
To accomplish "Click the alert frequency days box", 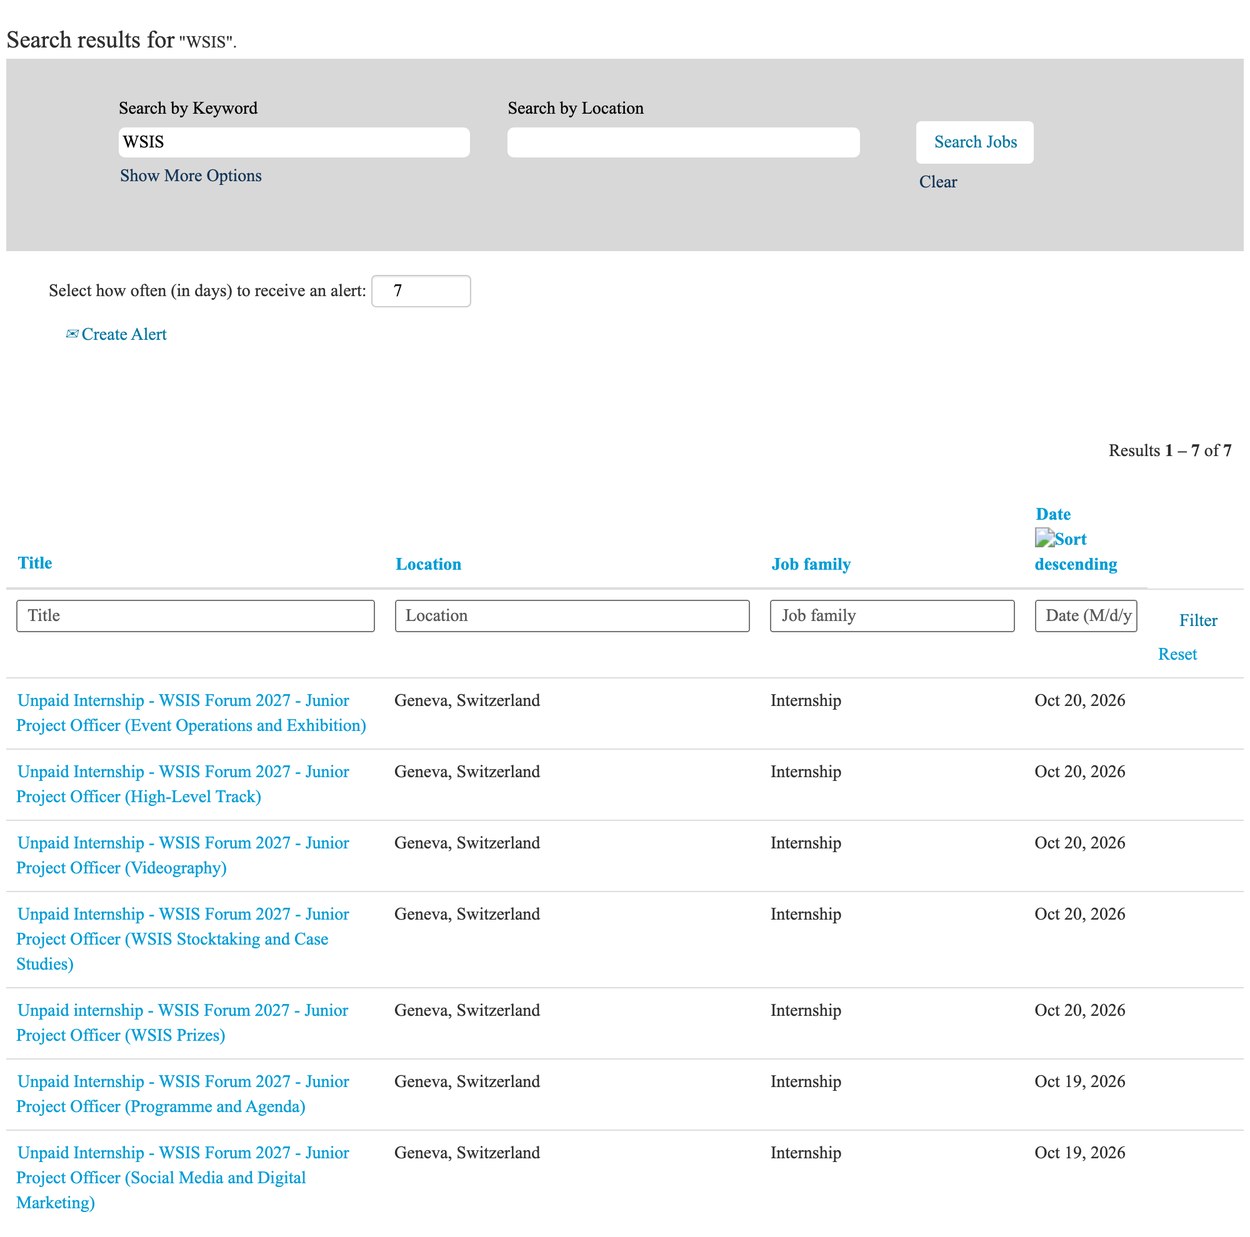I will pos(421,291).
